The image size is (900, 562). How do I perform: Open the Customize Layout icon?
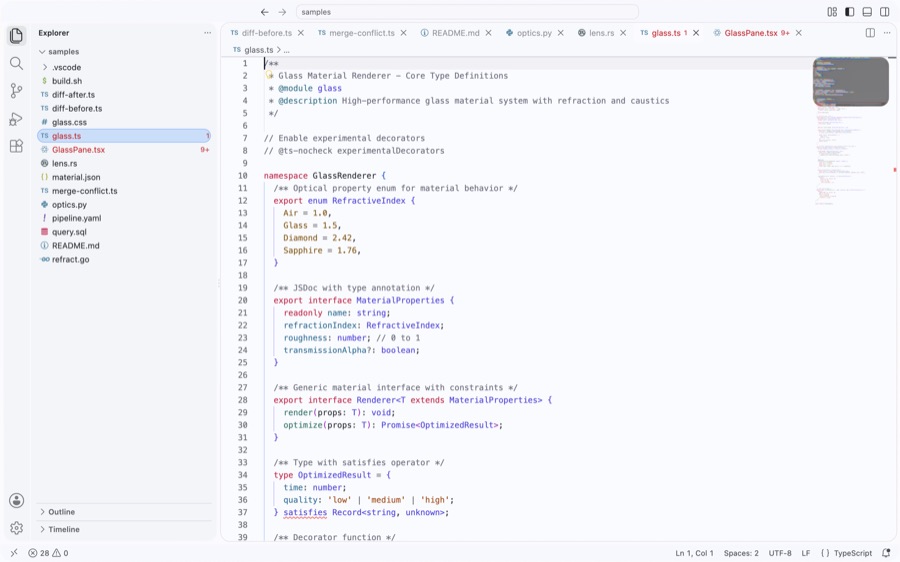click(832, 11)
